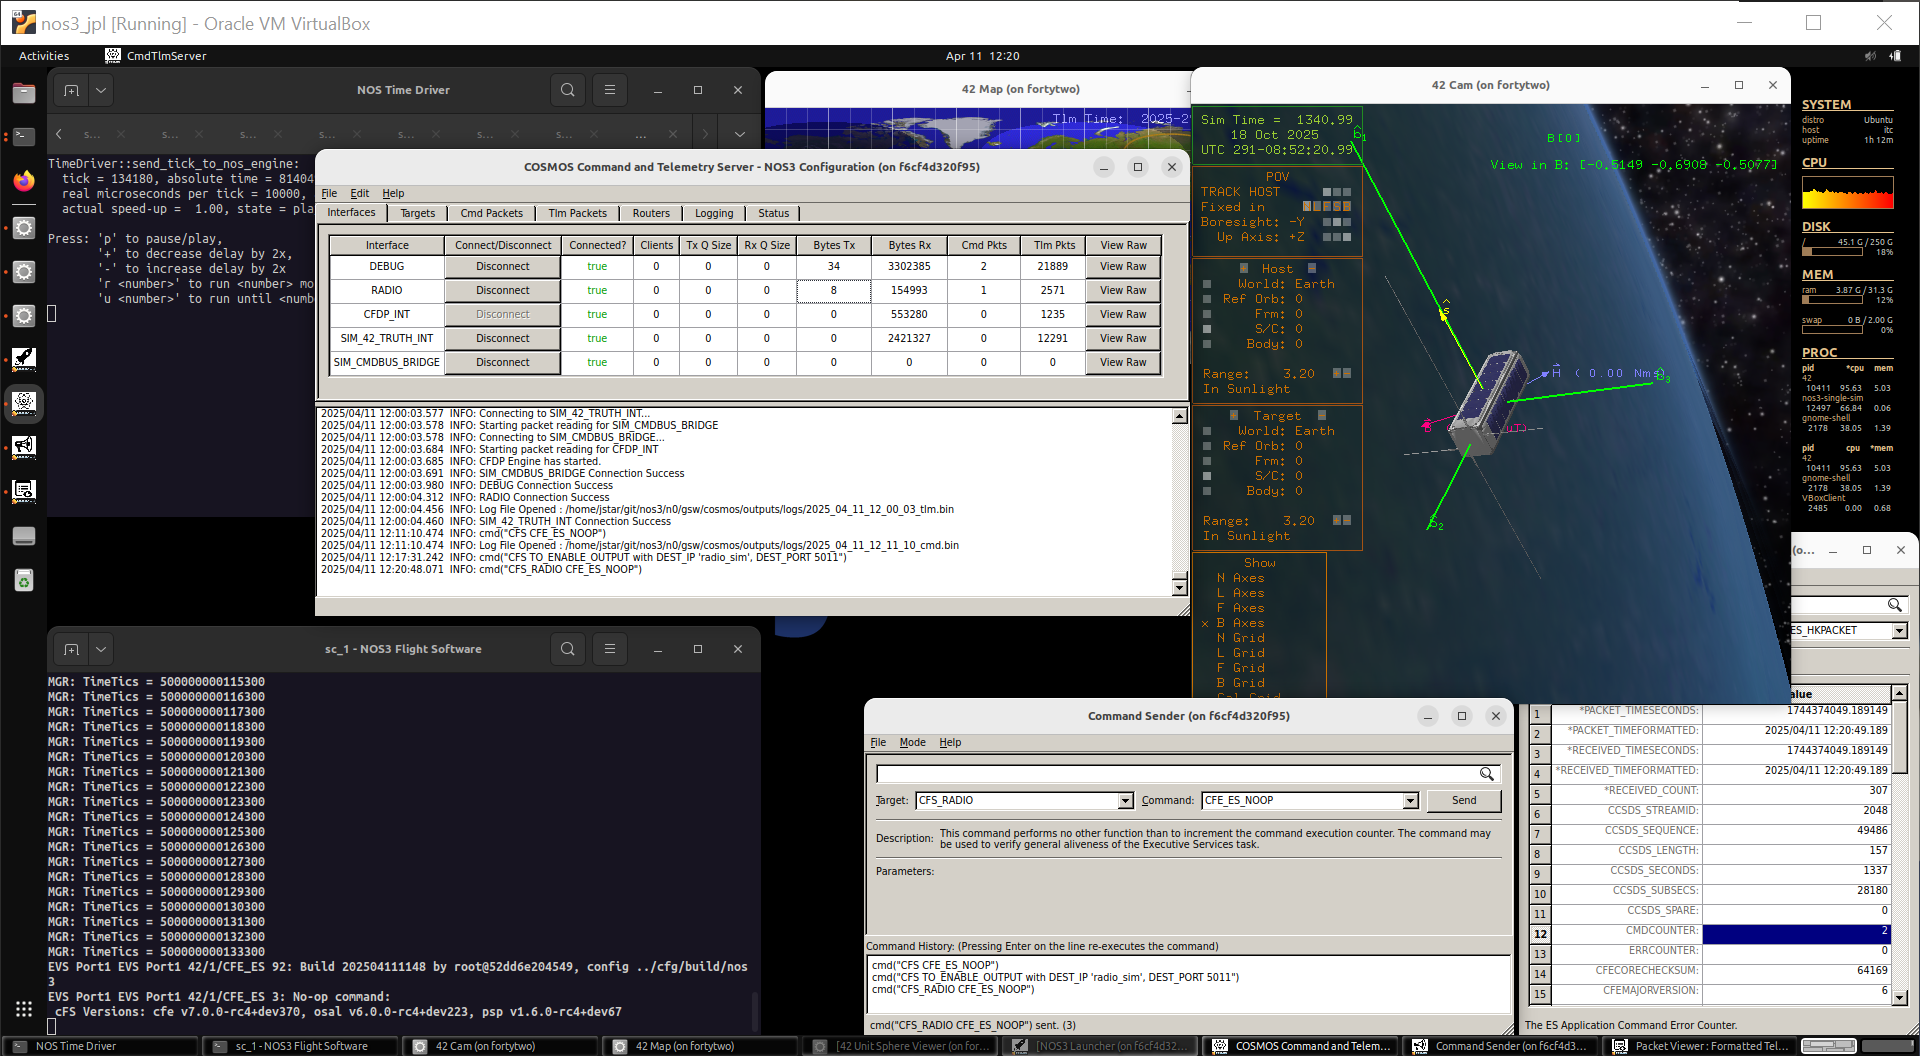The image size is (1920, 1056).
Task: Toggle N Axes display in 42 Cam
Action: [x=1240, y=578]
